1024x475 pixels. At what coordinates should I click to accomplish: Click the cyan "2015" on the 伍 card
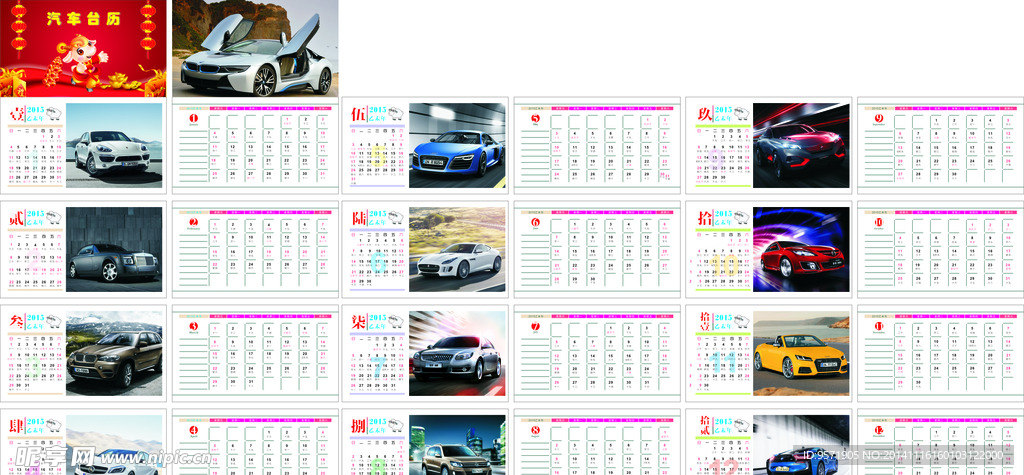tap(378, 109)
